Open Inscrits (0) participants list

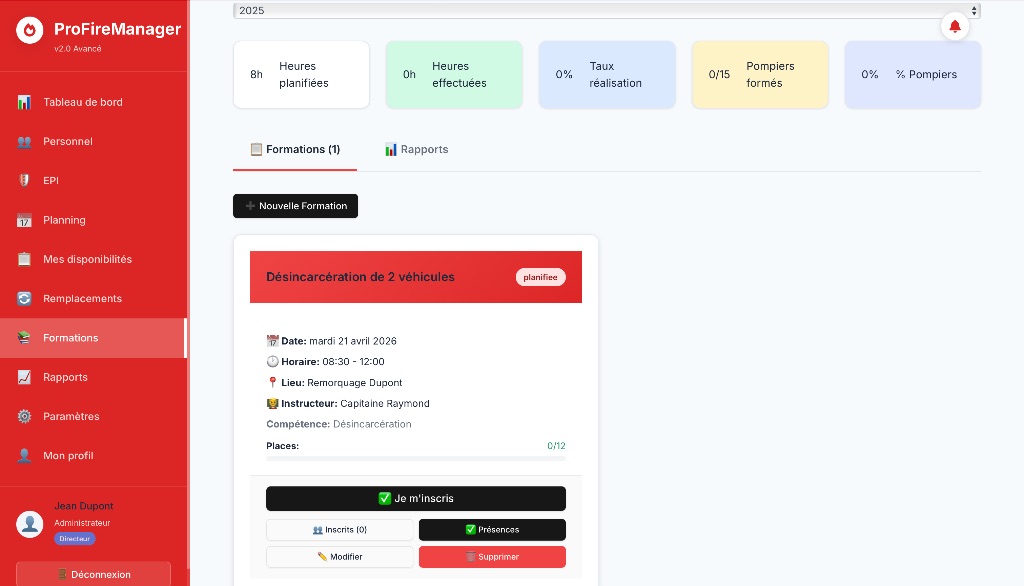(x=340, y=529)
